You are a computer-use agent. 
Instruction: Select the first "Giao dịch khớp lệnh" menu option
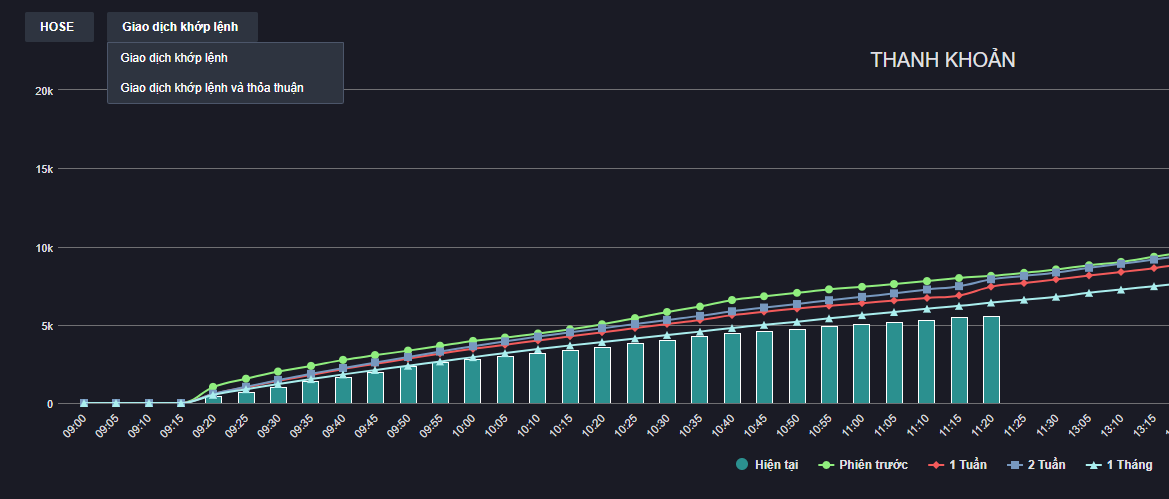coord(174,58)
